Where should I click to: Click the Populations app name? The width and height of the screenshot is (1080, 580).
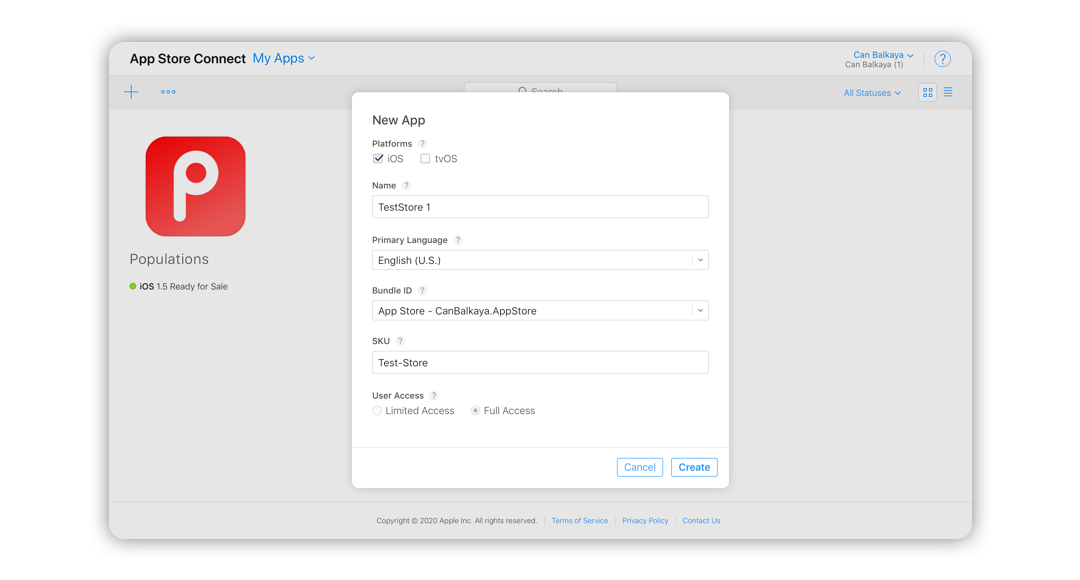(x=169, y=259)
